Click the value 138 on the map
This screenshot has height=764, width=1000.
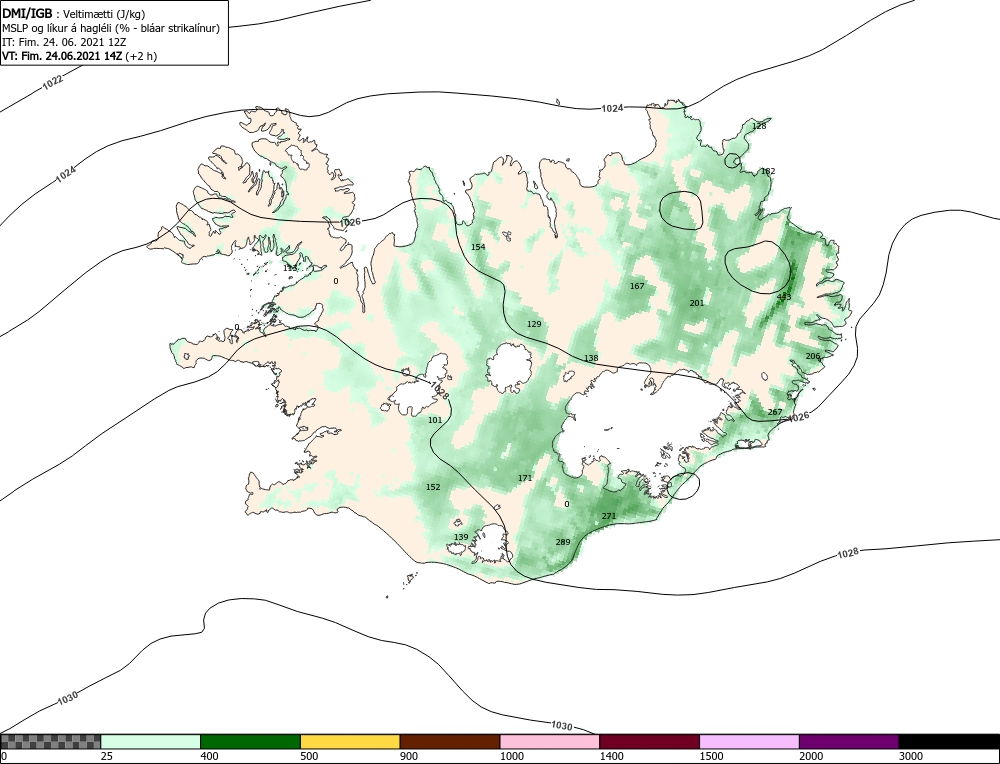pos(591,358)
